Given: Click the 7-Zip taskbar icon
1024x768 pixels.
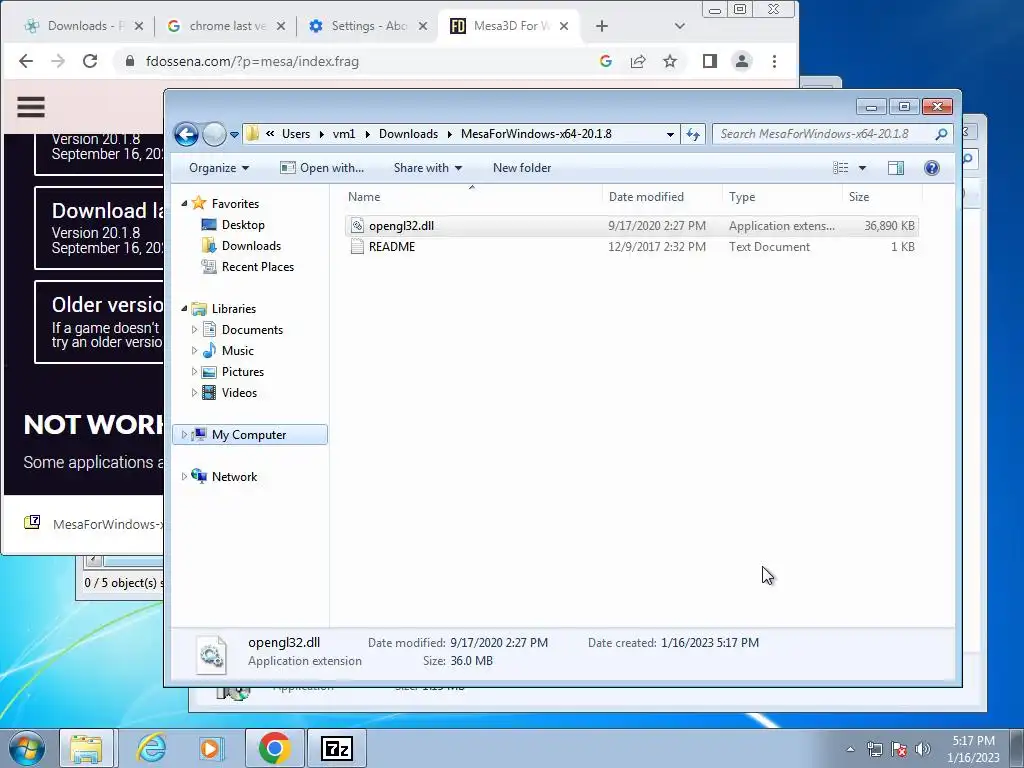Looking at the screenshot, I should pos(337,748).
